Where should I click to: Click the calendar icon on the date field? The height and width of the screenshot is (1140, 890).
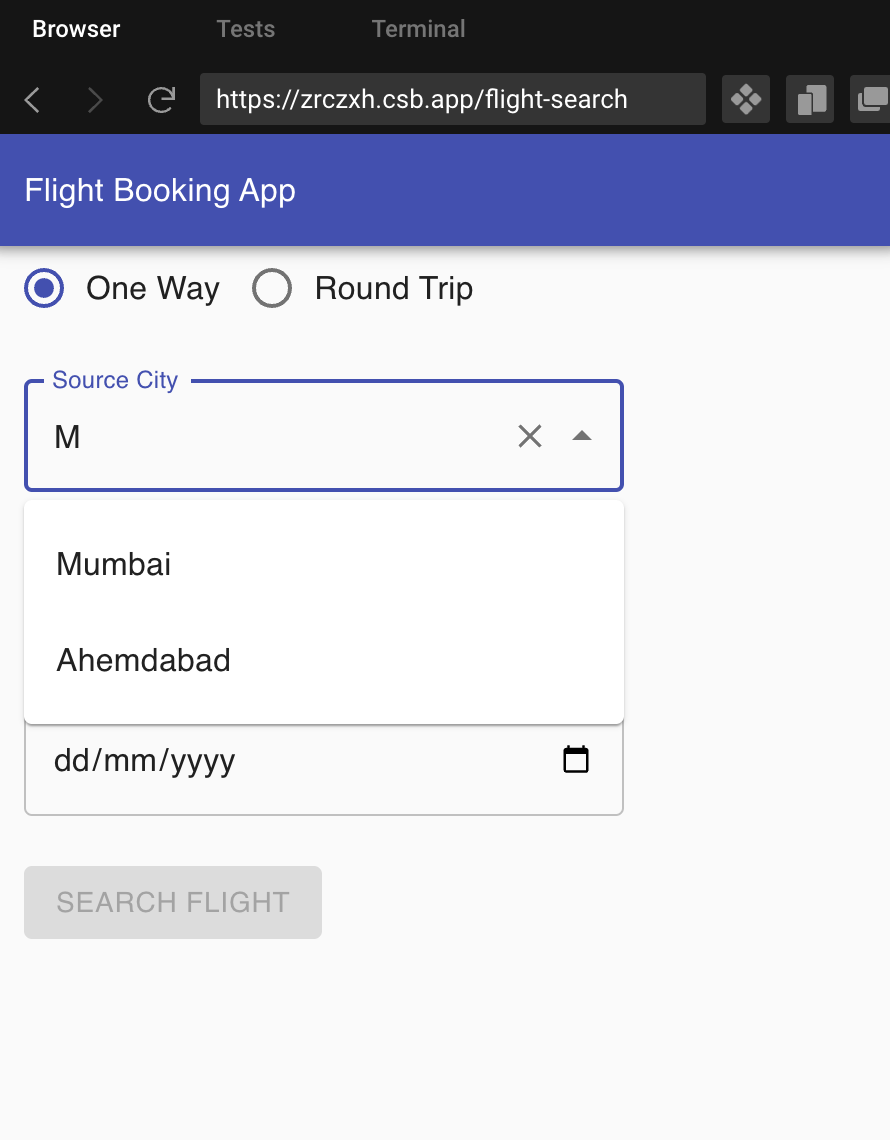(x=575, y=759)
